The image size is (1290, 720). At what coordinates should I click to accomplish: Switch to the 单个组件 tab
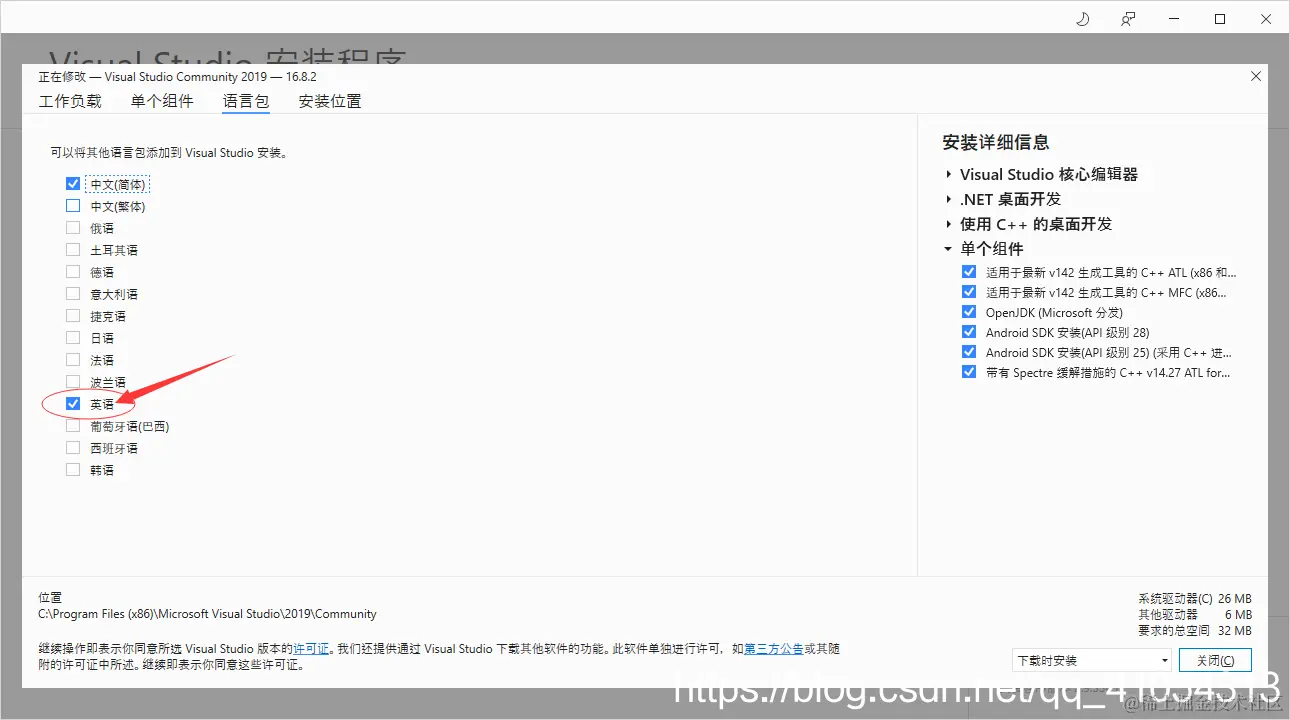coord(162,101)
